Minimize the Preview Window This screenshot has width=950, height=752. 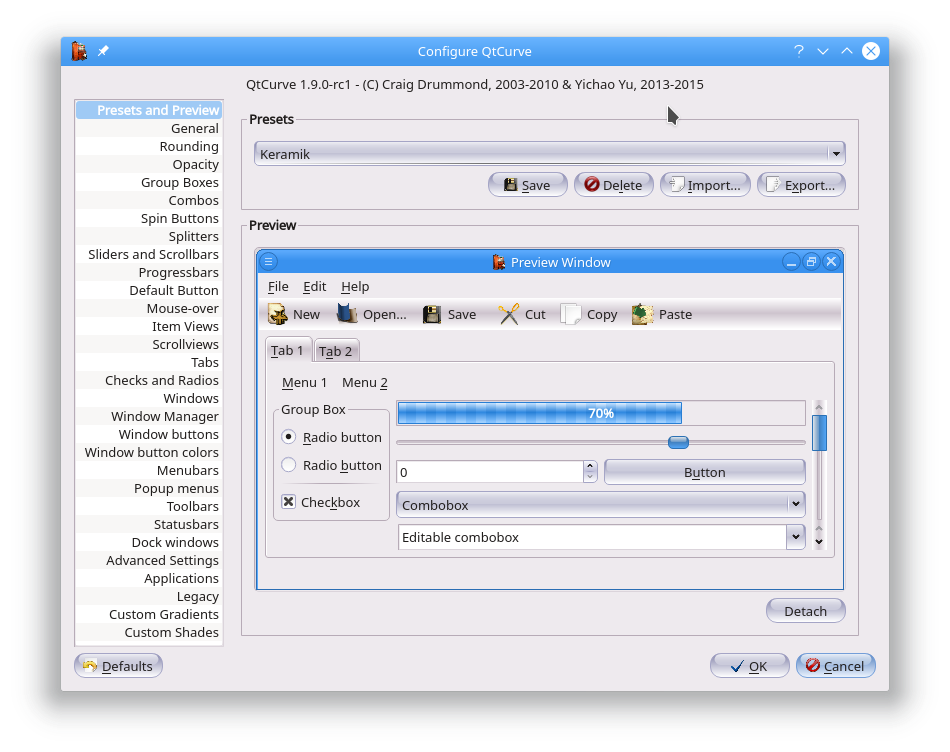[x=791, y=262]
